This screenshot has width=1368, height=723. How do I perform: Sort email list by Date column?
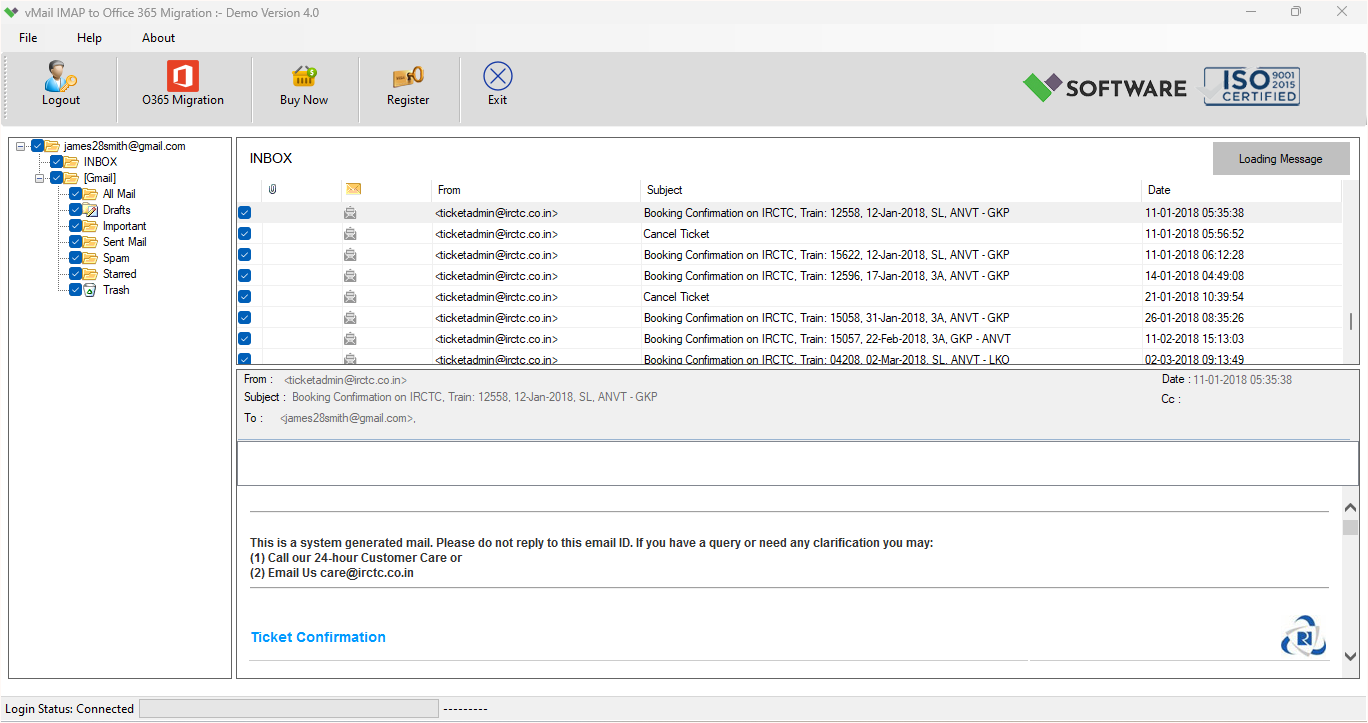tap(1241, 190)
